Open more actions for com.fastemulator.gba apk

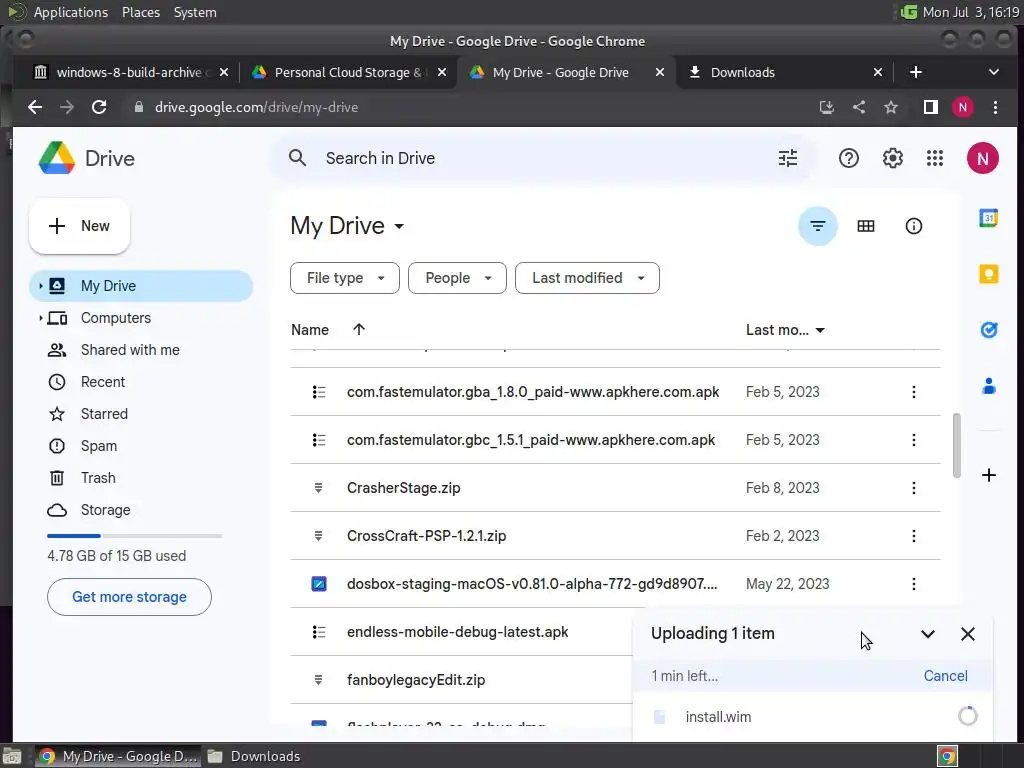tap(913, 392)
